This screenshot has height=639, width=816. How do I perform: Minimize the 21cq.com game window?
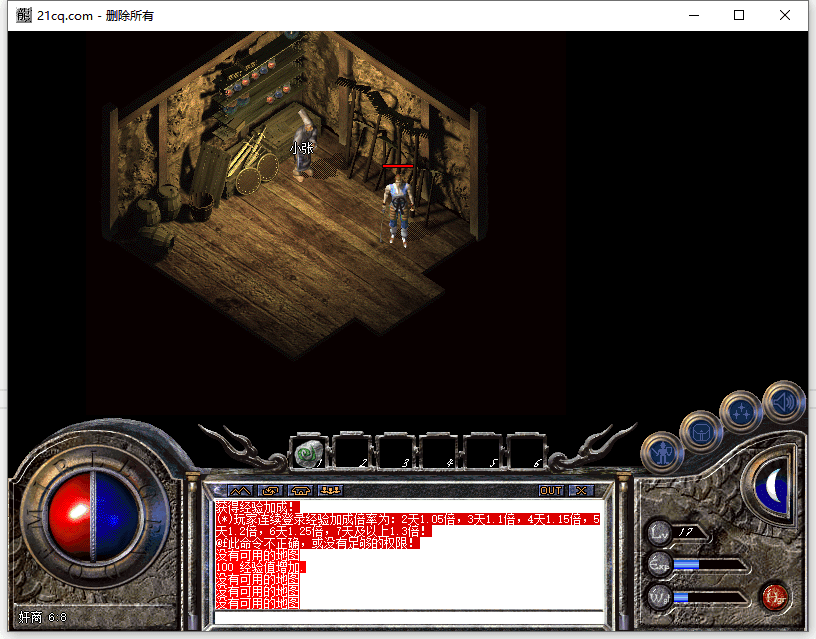pos(694,15)
